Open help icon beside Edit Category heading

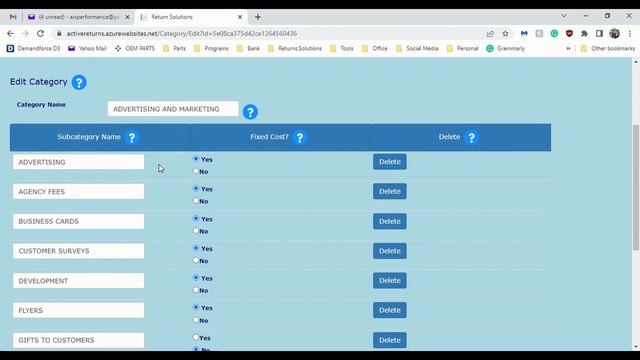79,82
